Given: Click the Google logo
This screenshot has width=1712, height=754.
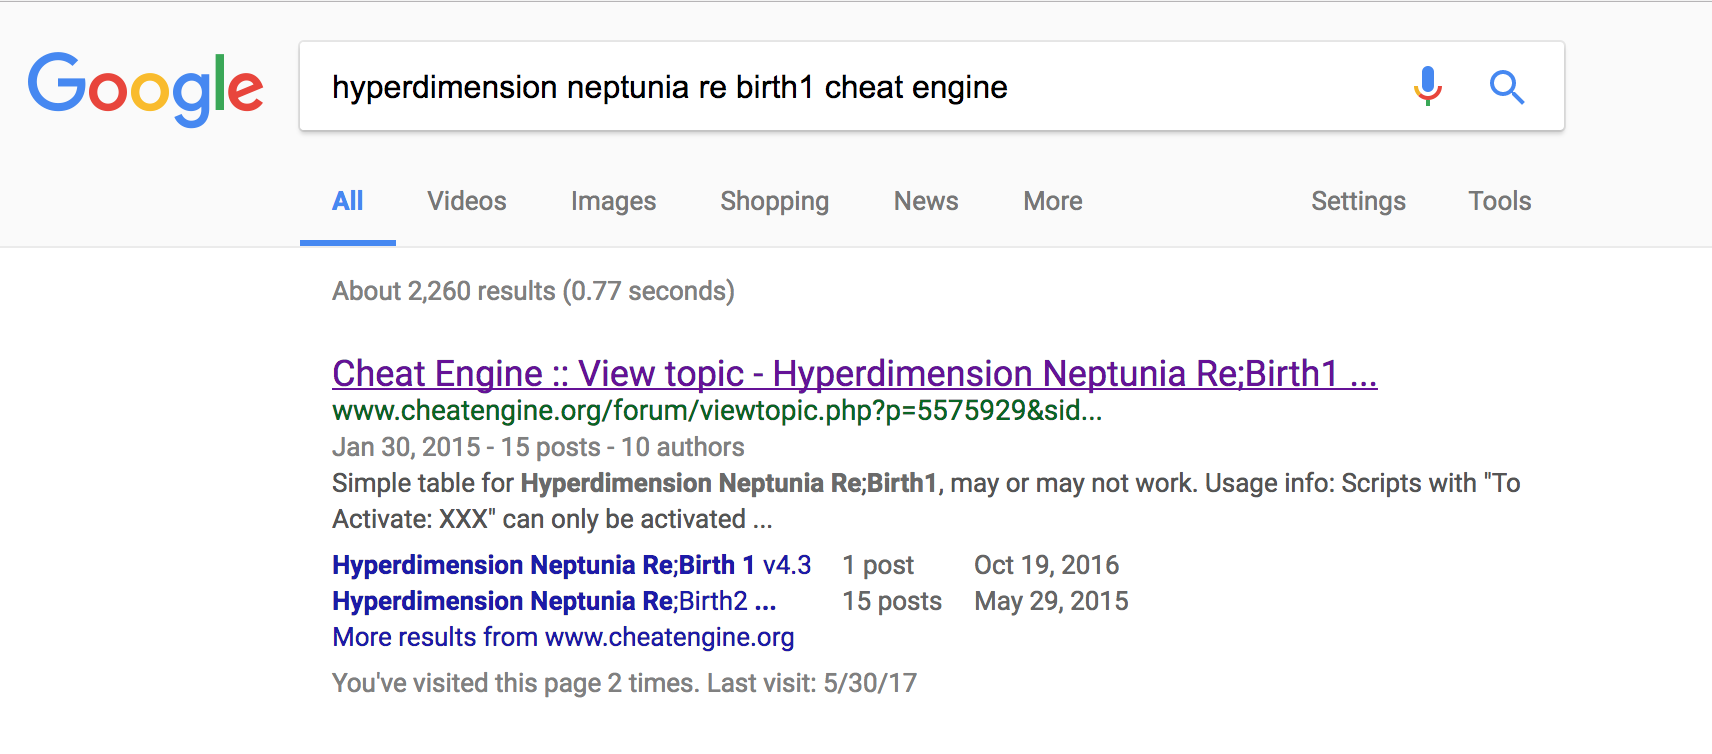Looking at the screenshot, I should point(146,88).
